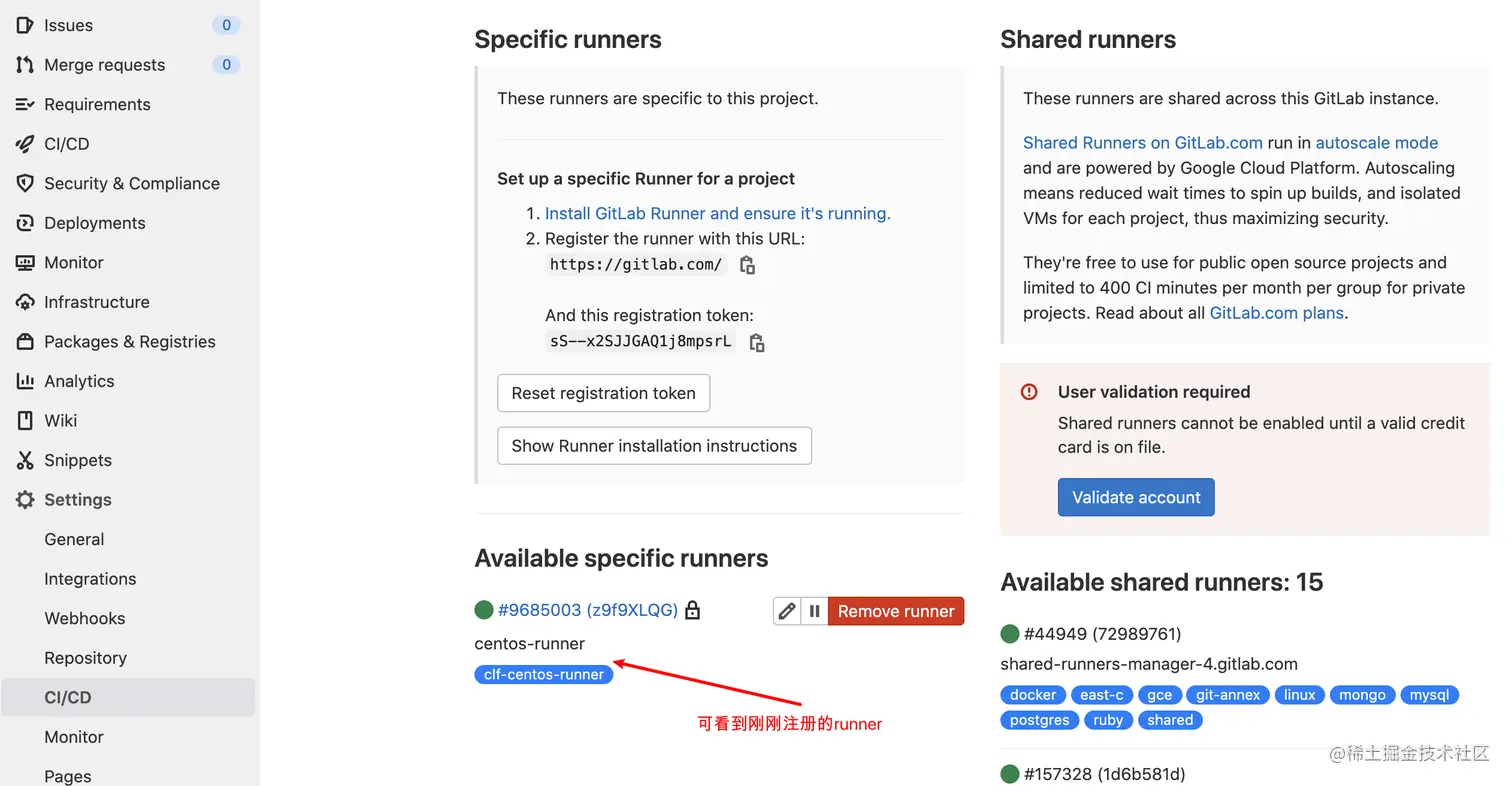Copy the registration token with clipboard icon
The width and height of the screenshot is (1512, 786).
coord(757,342)
